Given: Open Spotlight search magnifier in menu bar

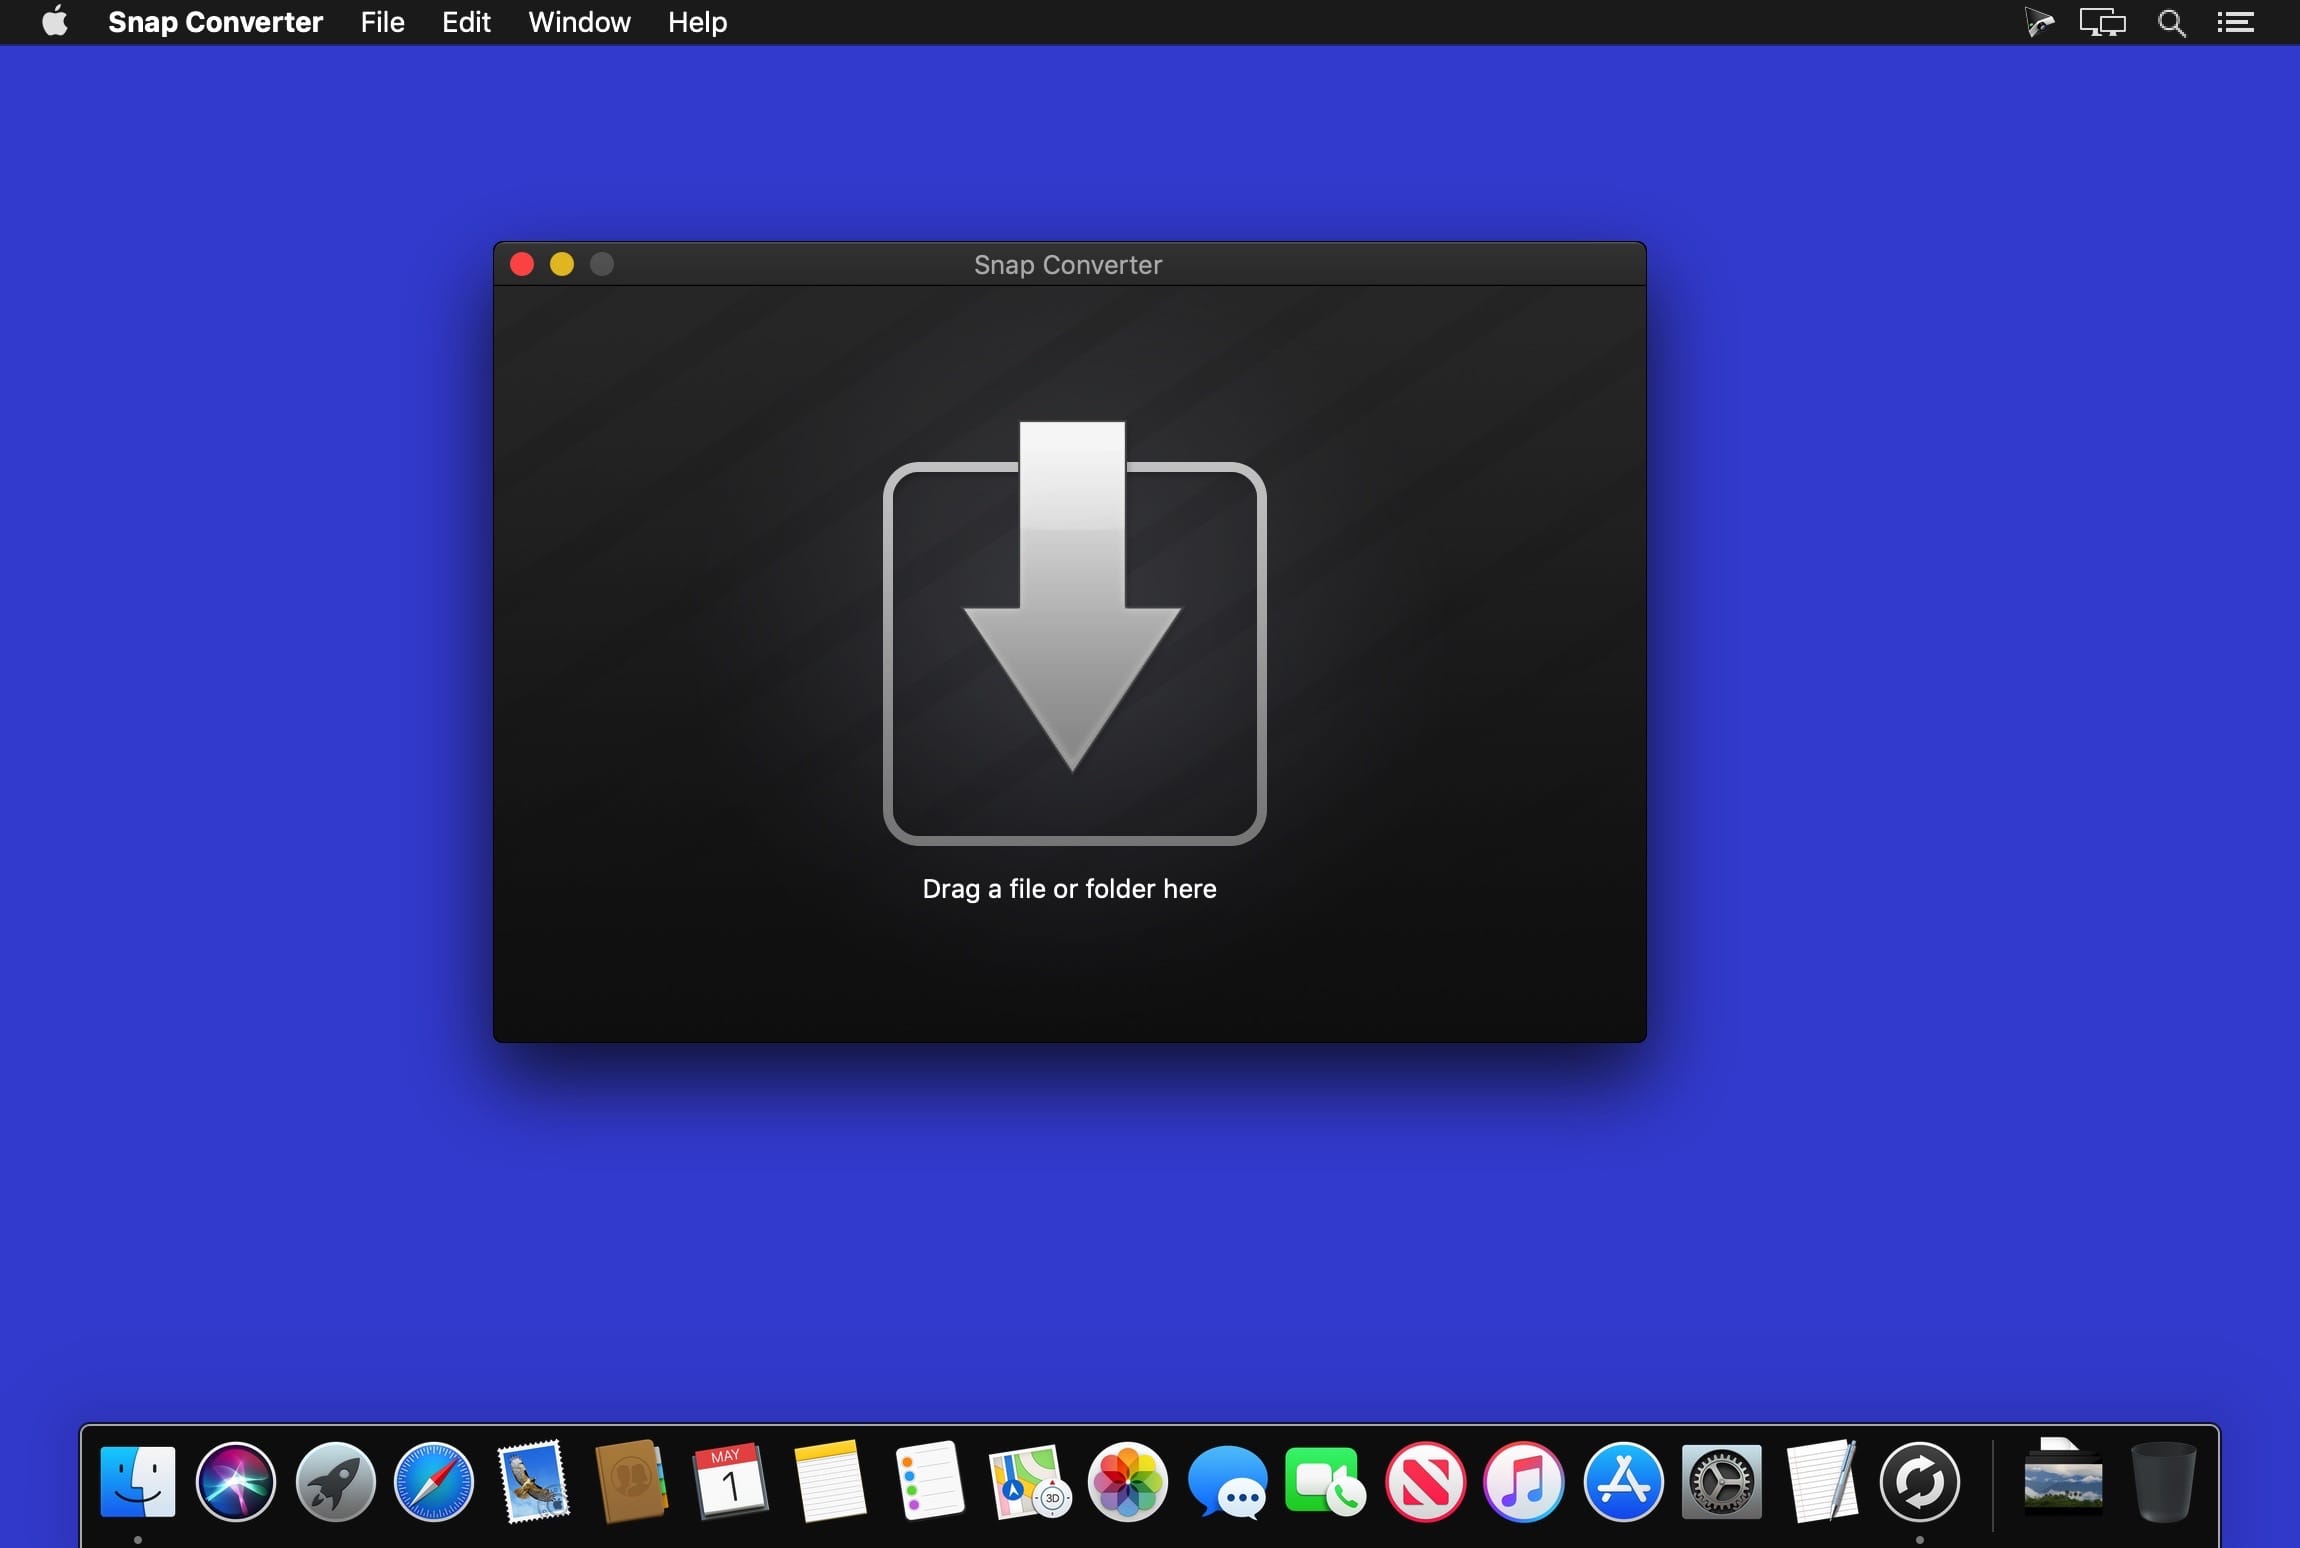Looking at the screenshot, I should click(2171, 22).
